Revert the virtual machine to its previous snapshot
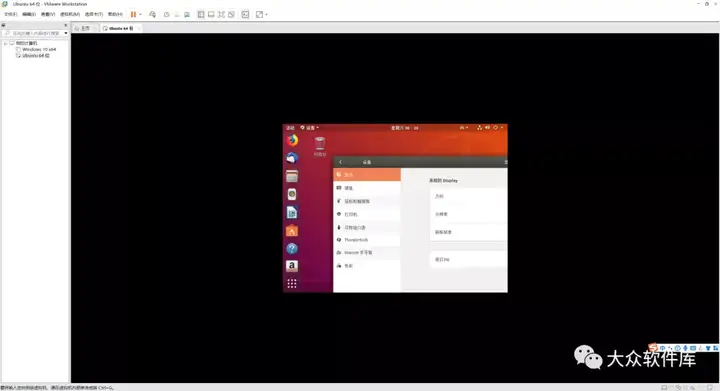The width and height of the screenshot is (720, 391). point(177,14)
